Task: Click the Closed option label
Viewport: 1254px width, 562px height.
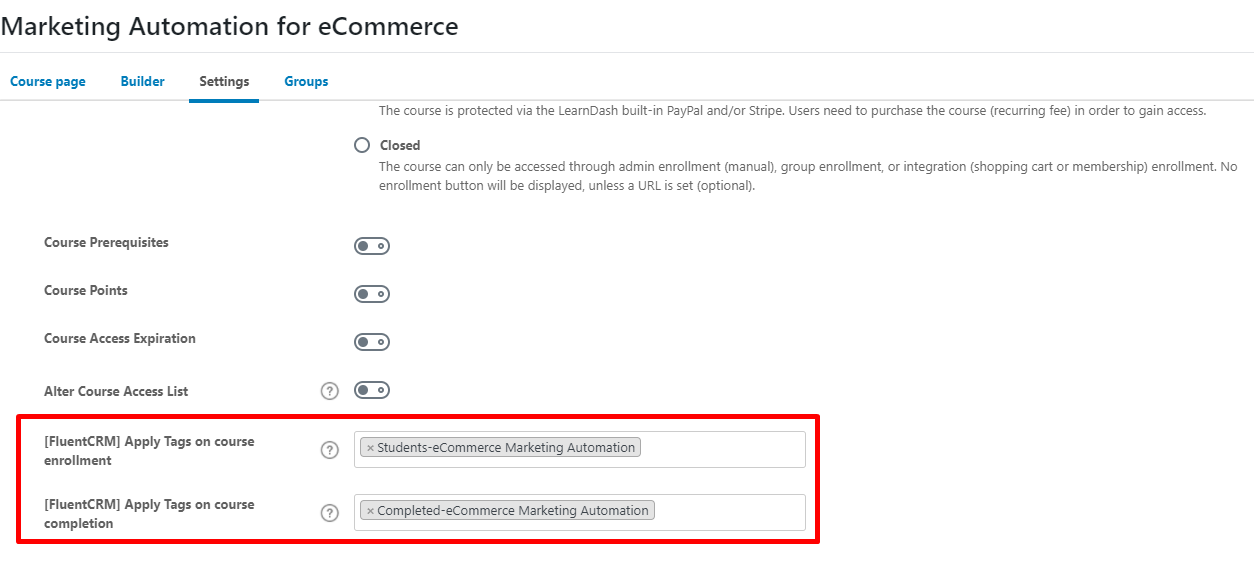Action: [400, 145]
